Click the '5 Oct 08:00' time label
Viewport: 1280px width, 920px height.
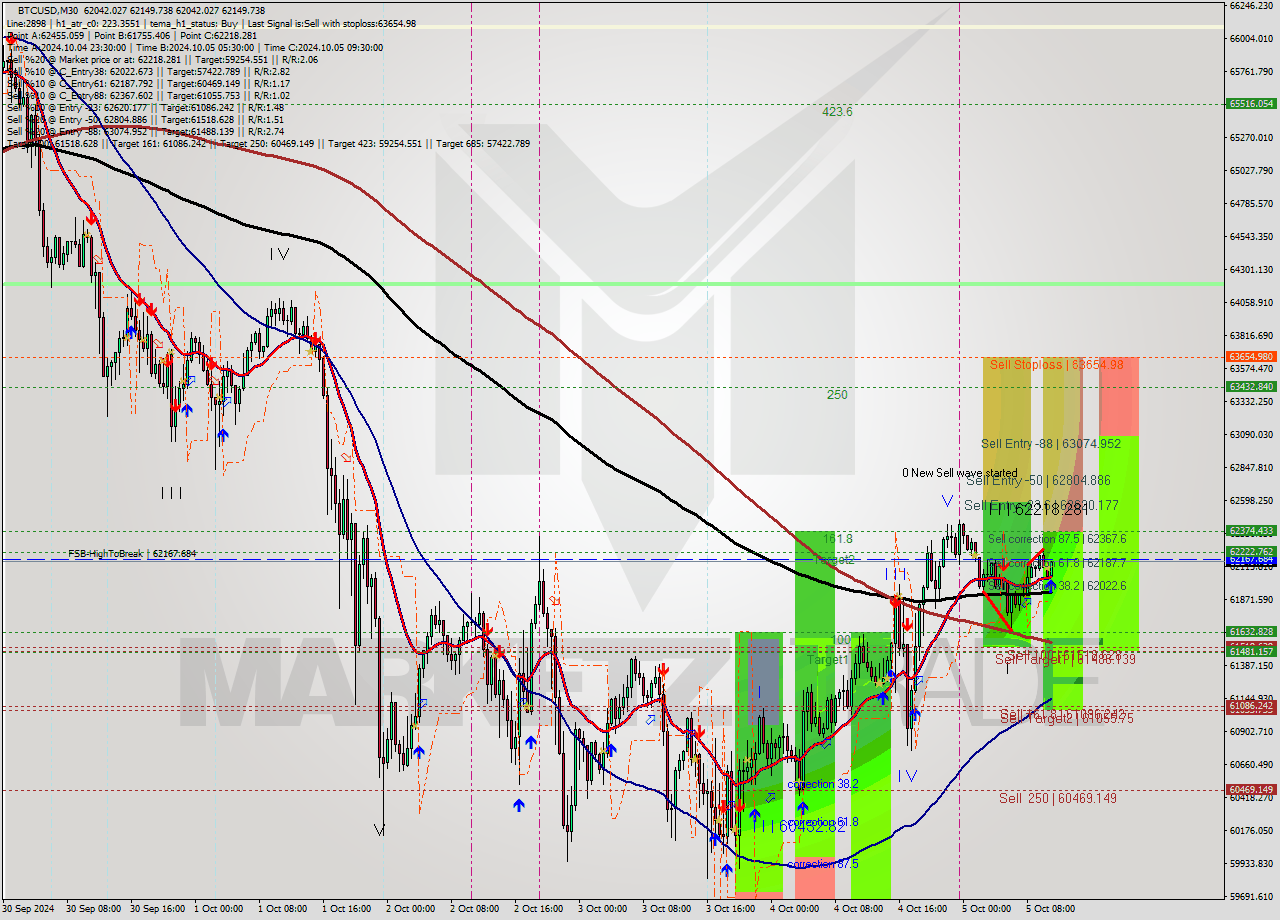pos(1051,909)
